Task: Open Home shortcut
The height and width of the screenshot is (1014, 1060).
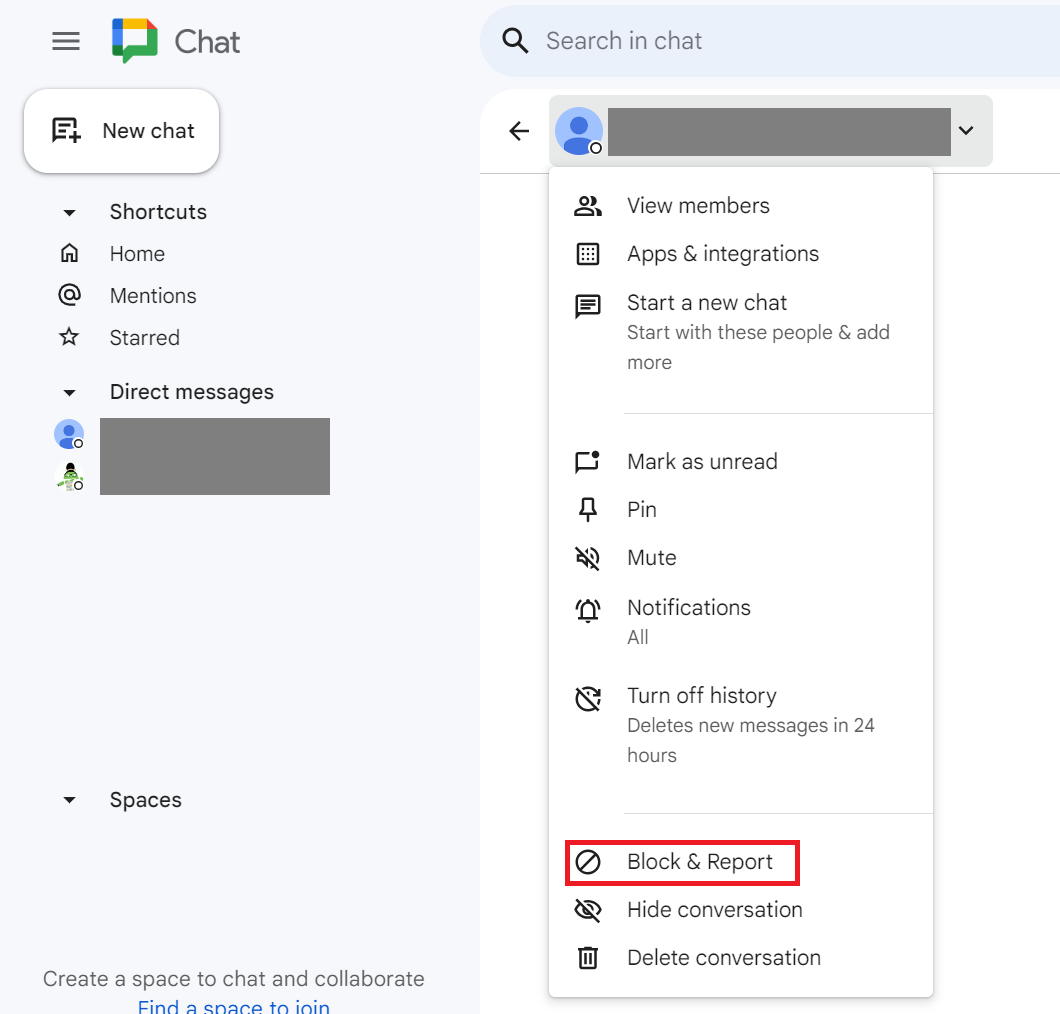Action: (x=137, y=254)
